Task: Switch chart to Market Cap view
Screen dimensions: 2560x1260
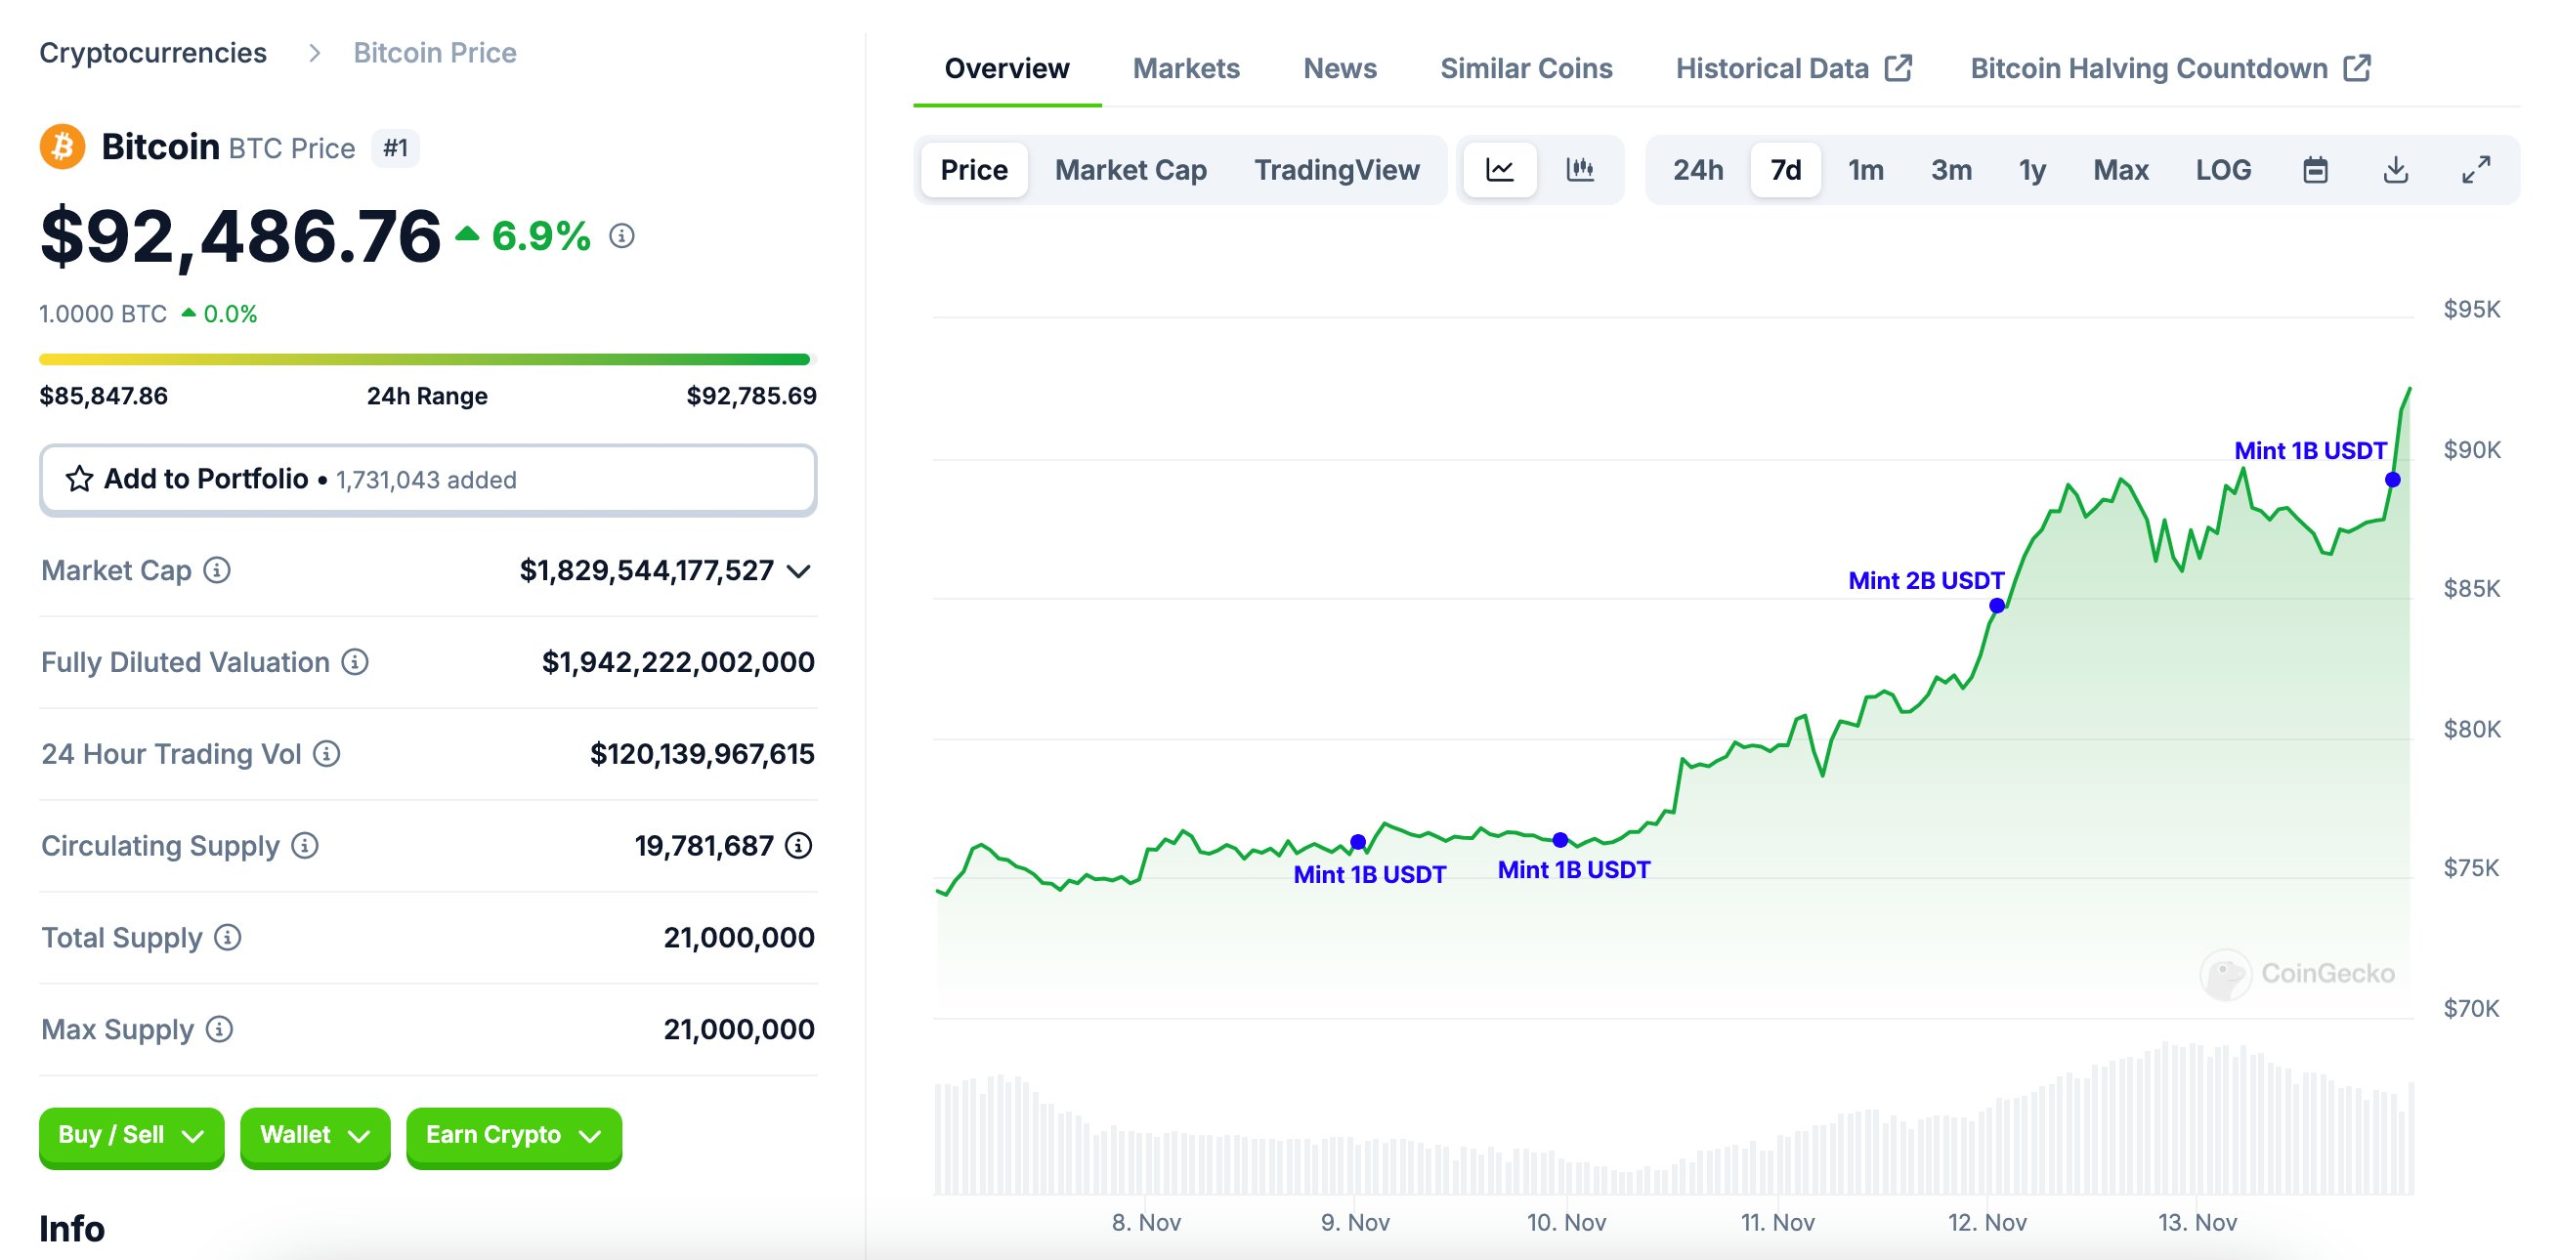Action: coord(1130,170)
